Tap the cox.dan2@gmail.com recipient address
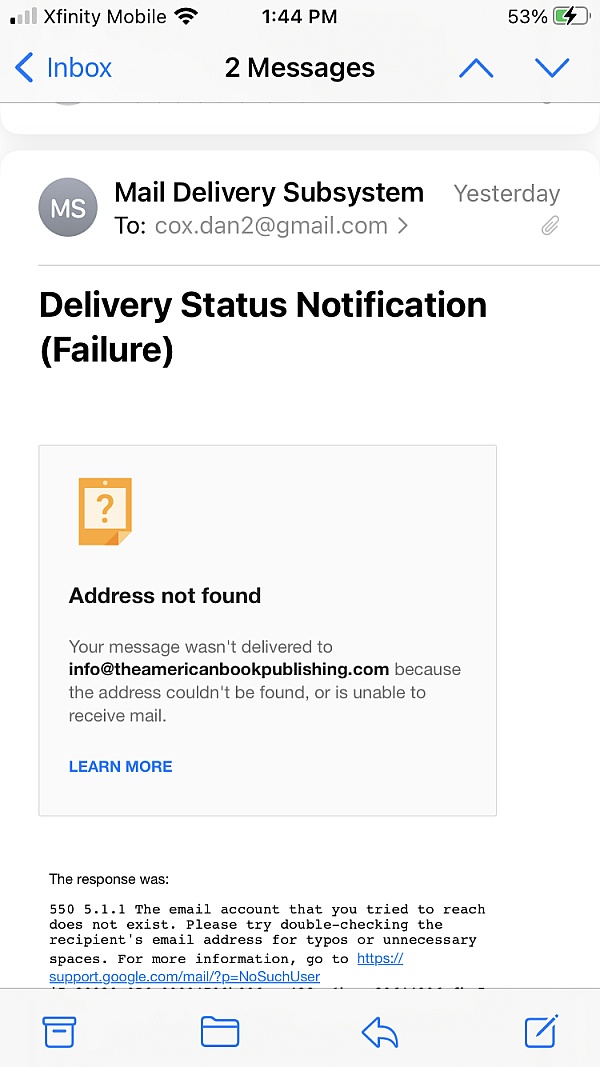600x1067 pixels. [271, 226]
